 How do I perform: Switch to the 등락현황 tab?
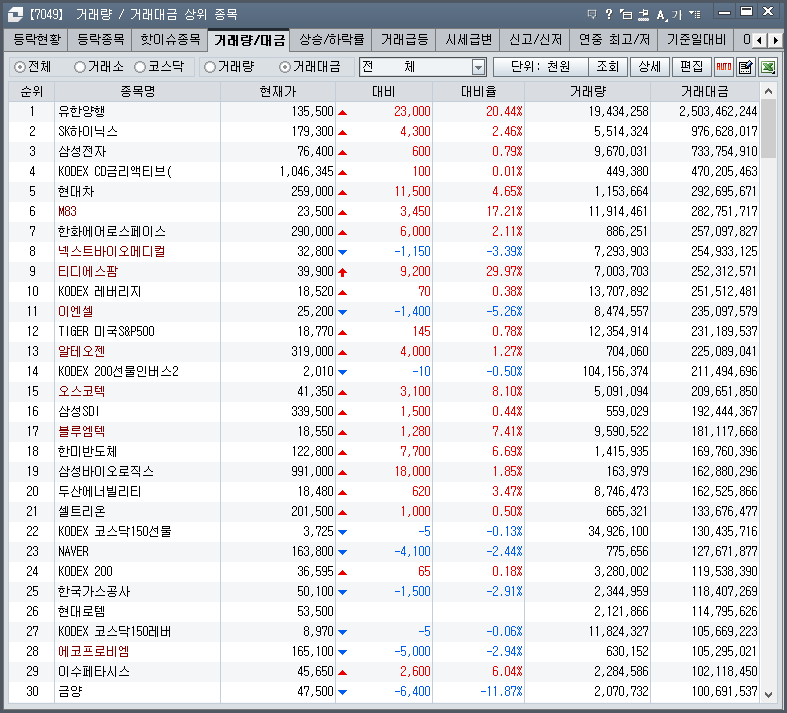36,40
